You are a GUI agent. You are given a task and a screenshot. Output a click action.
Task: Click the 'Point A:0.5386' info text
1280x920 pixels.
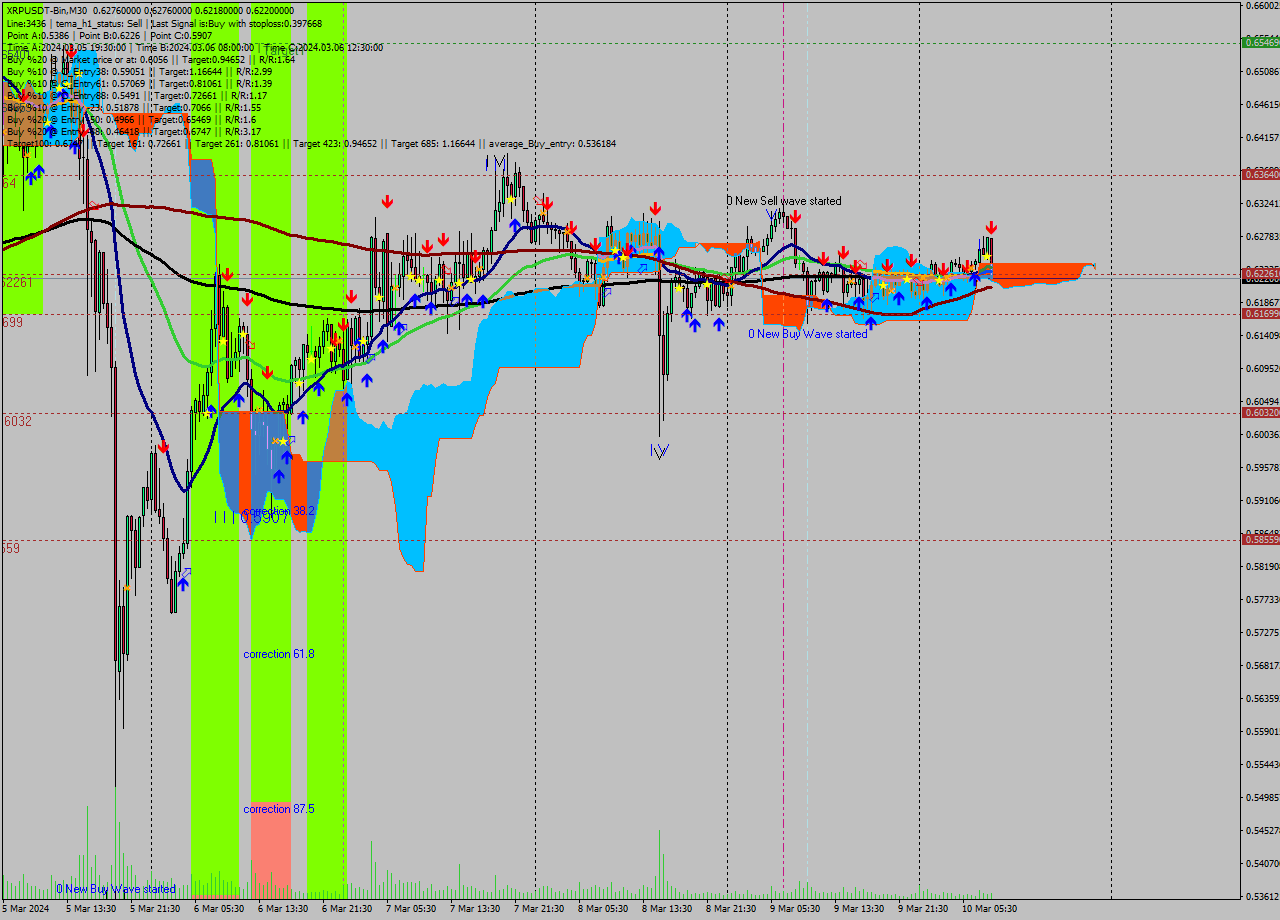38,35
